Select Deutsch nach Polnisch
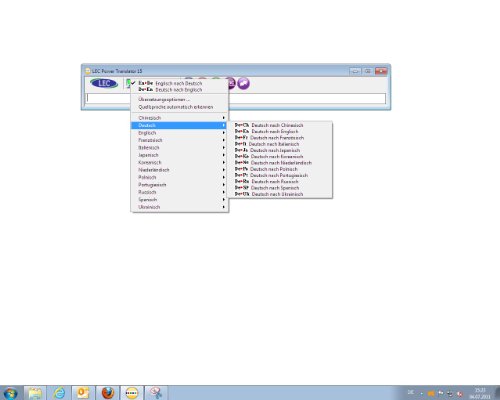The width and height of the screenshot is (500, 400). pos(280,169)
